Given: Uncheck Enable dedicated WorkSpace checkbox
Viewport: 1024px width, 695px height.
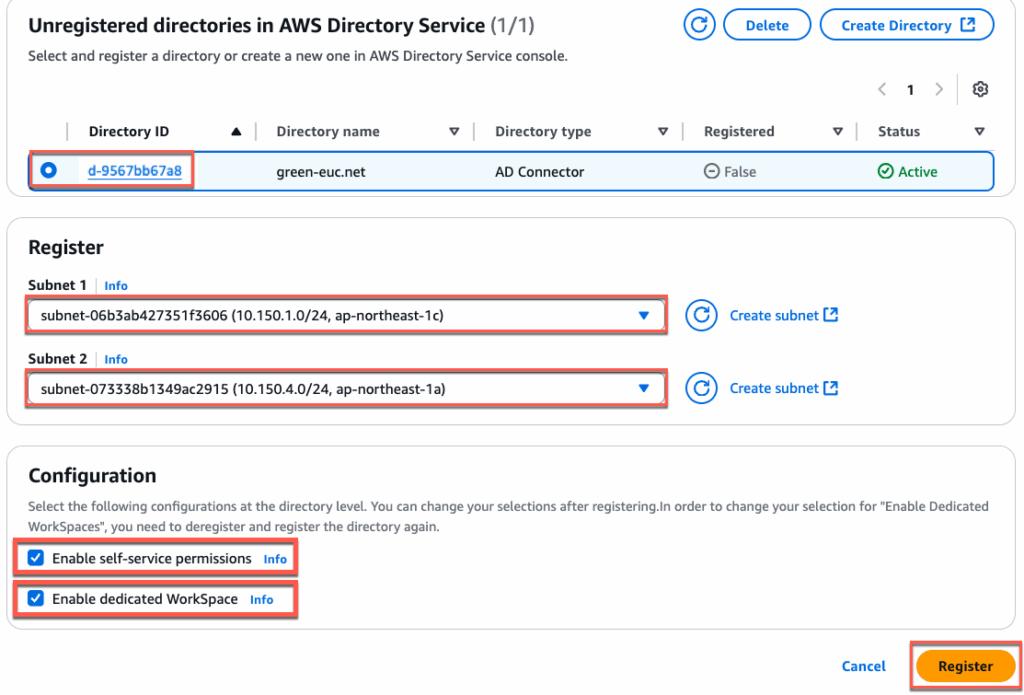Looking at the screenshot, I should pos(37,599).
